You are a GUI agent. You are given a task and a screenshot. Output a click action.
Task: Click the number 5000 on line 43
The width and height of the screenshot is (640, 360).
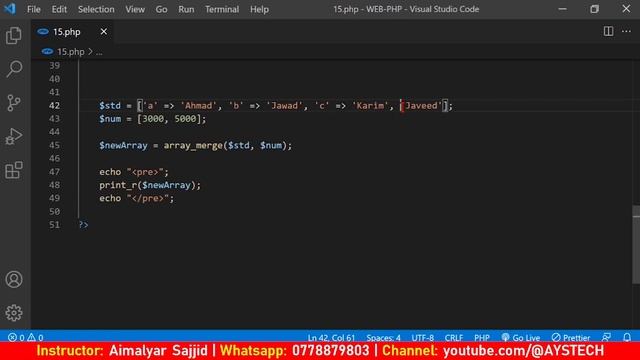(185, 119)
